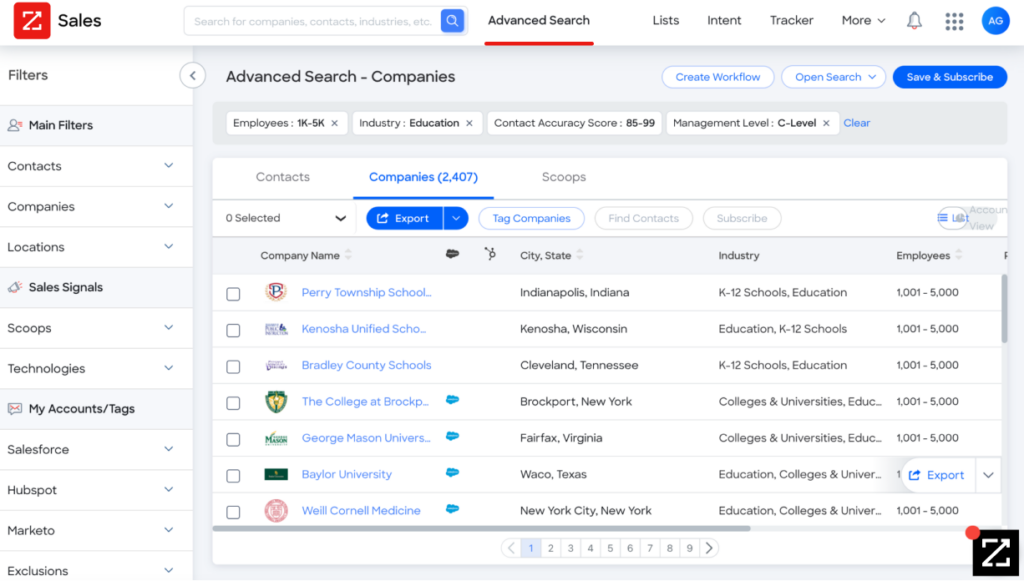Viewport: 1024px width, 581px height.
Task: Check the Kenosha Unified School row checkbox
Action: [x=233, y=330]
